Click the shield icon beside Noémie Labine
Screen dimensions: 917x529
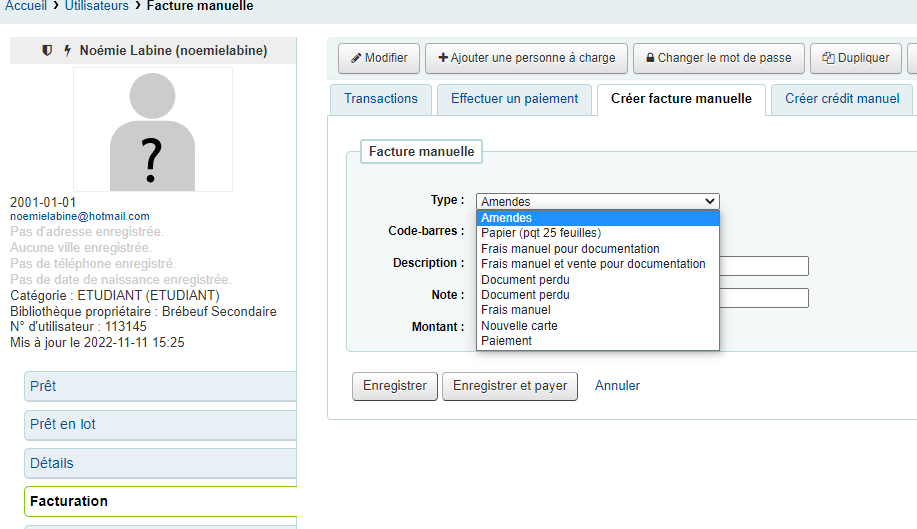click(47, 50)
